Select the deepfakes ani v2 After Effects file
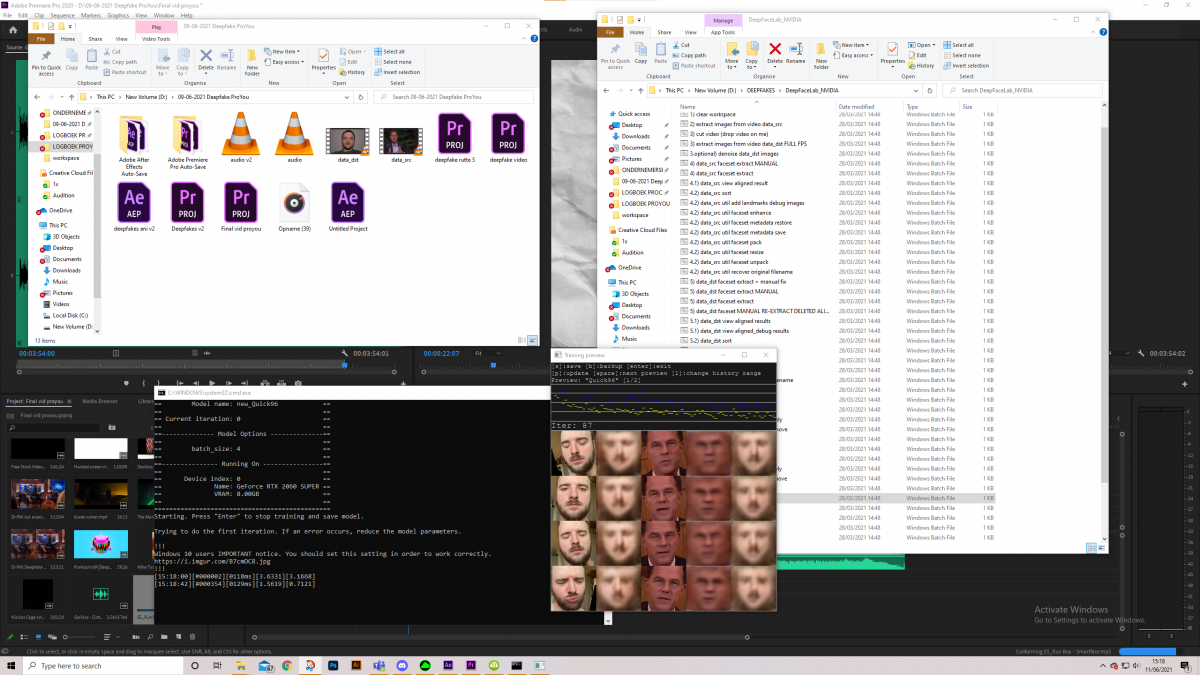This screenshot has height=675, width=1200. click(134, 208)
